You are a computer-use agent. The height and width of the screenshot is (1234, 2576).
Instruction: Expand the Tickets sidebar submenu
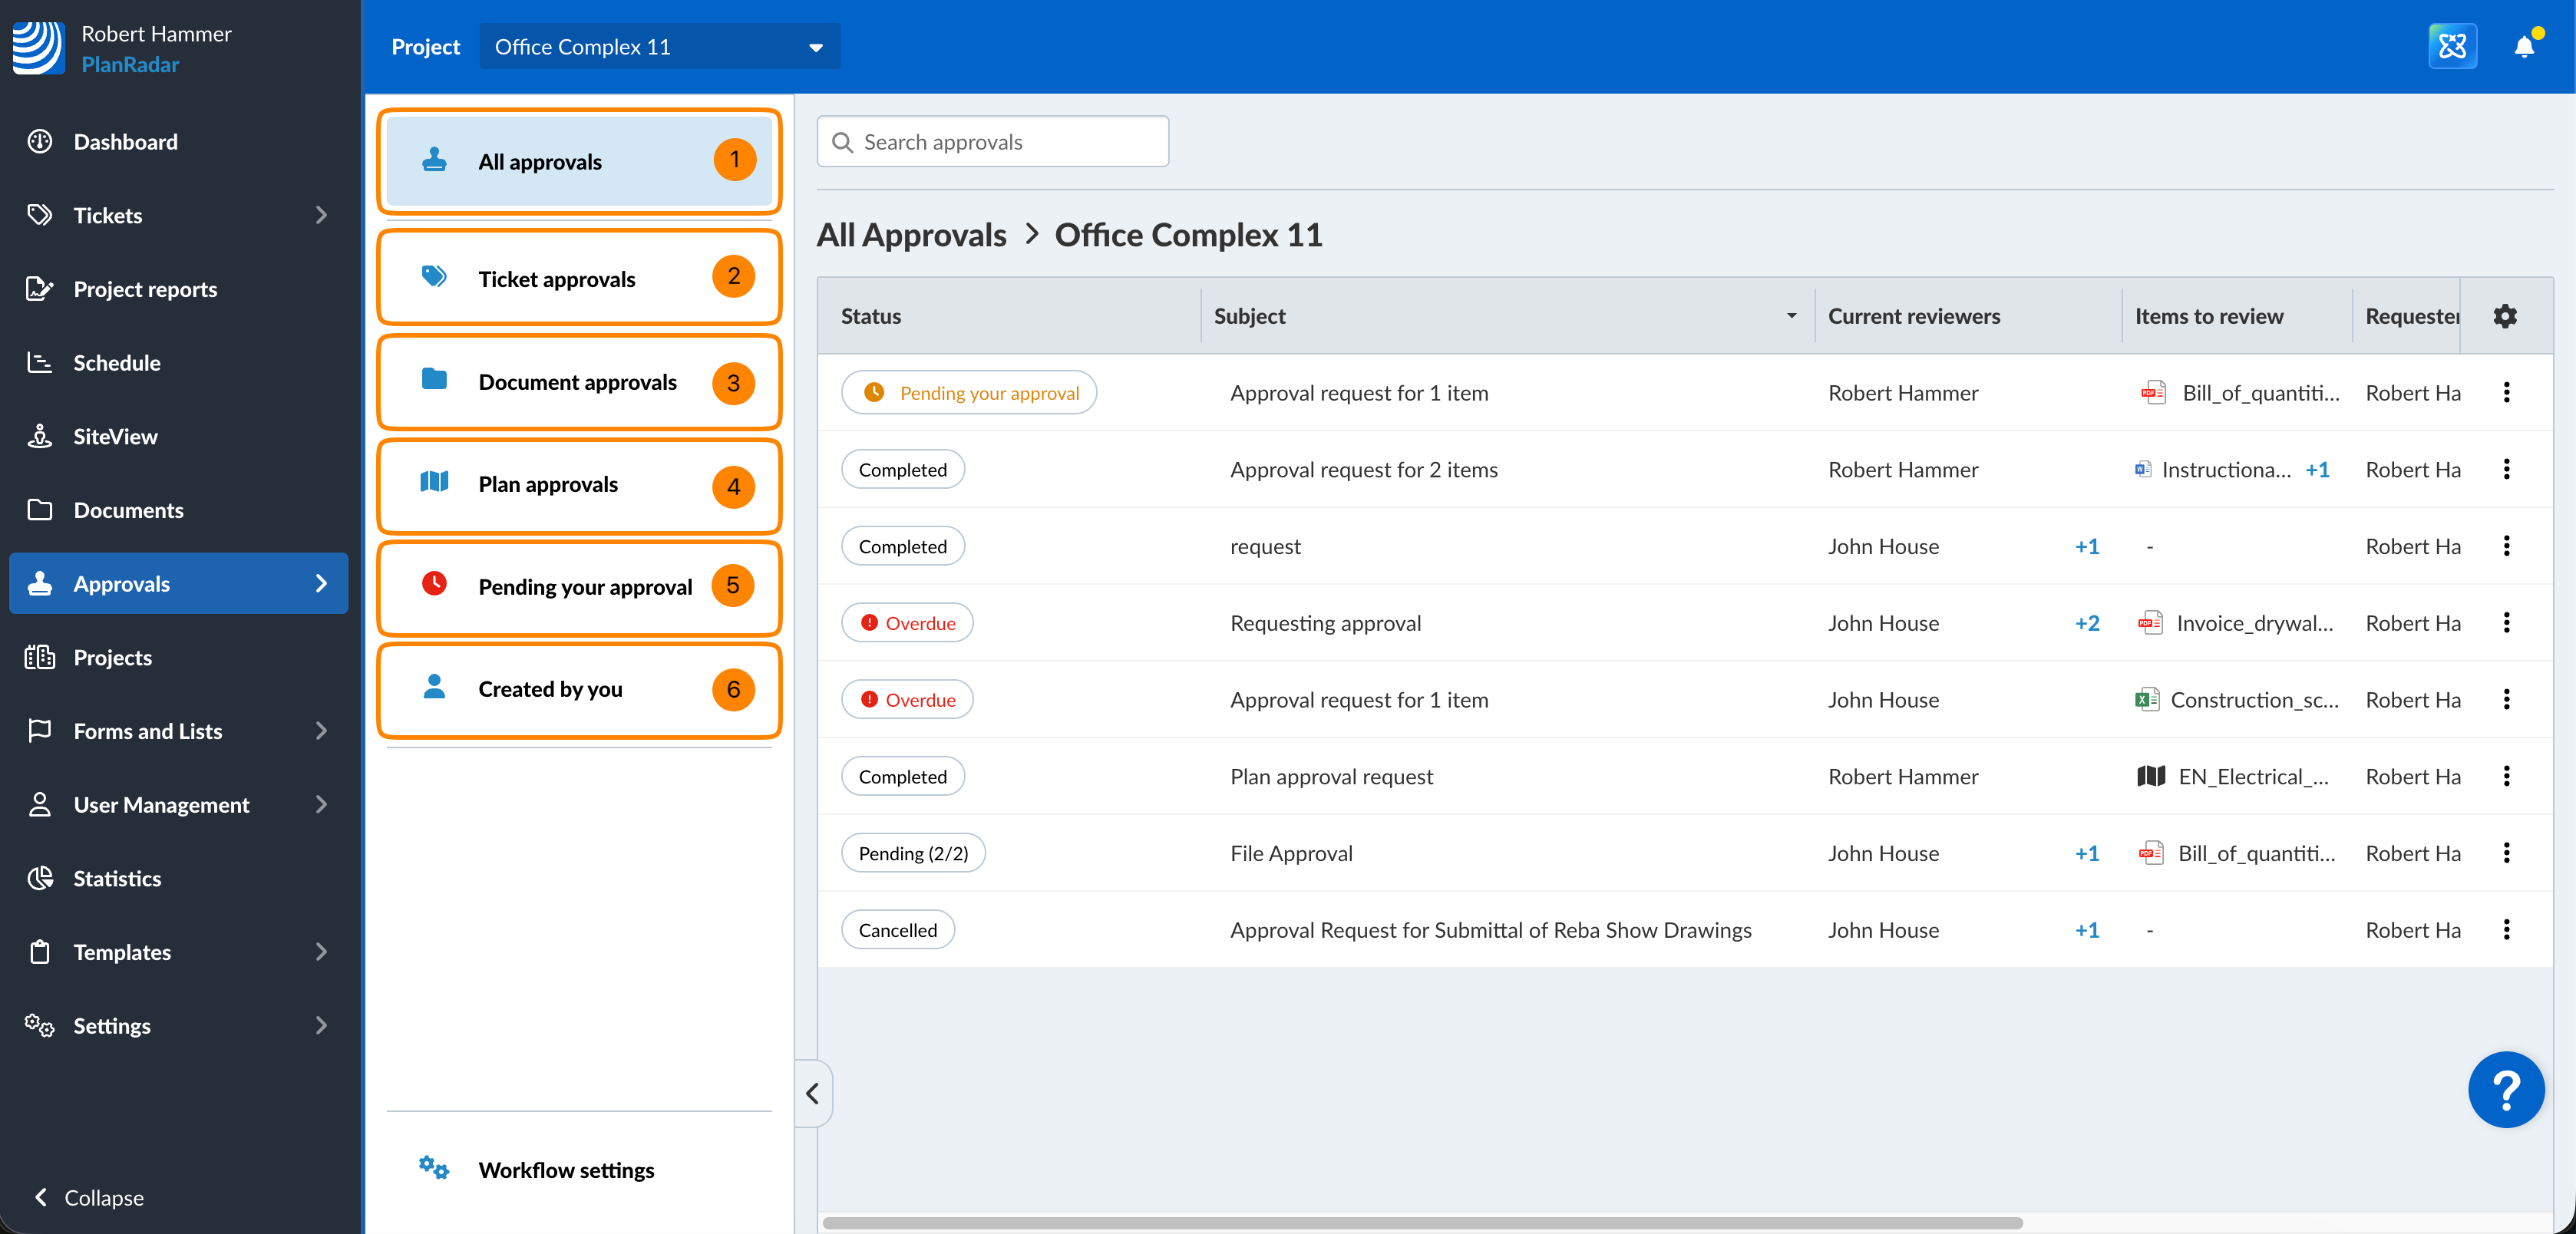(321, 215)
